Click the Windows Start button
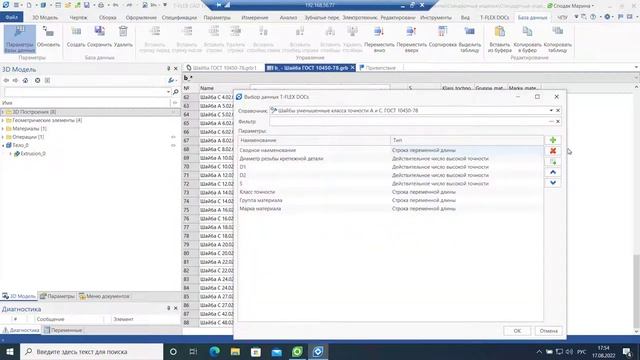 click(9, 351)
